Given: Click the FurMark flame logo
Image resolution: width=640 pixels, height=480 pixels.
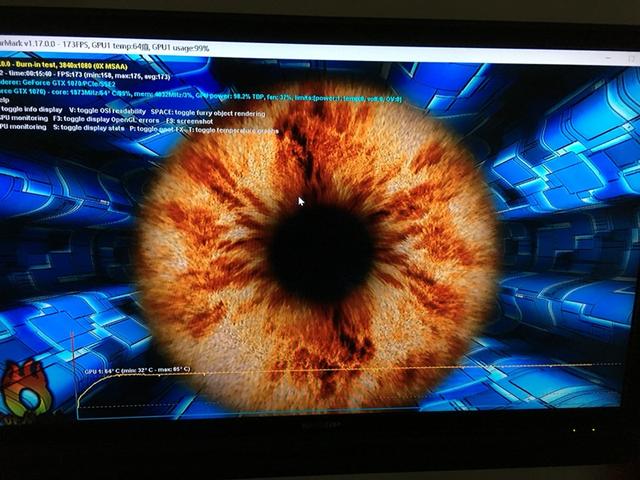Looking at the screenshot, I should click(25, 389).
